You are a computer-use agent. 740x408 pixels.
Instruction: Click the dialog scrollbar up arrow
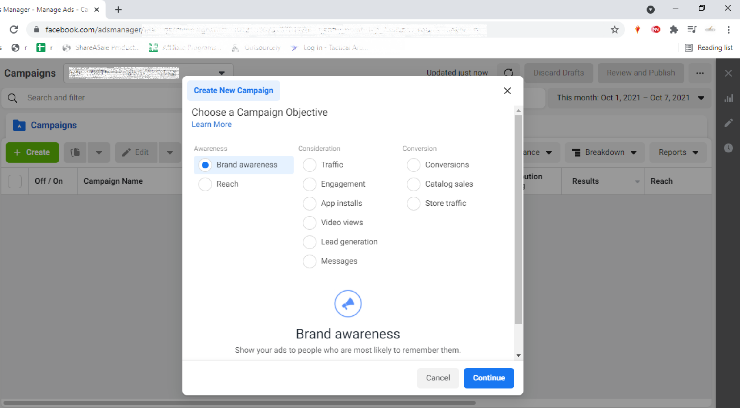518,111
